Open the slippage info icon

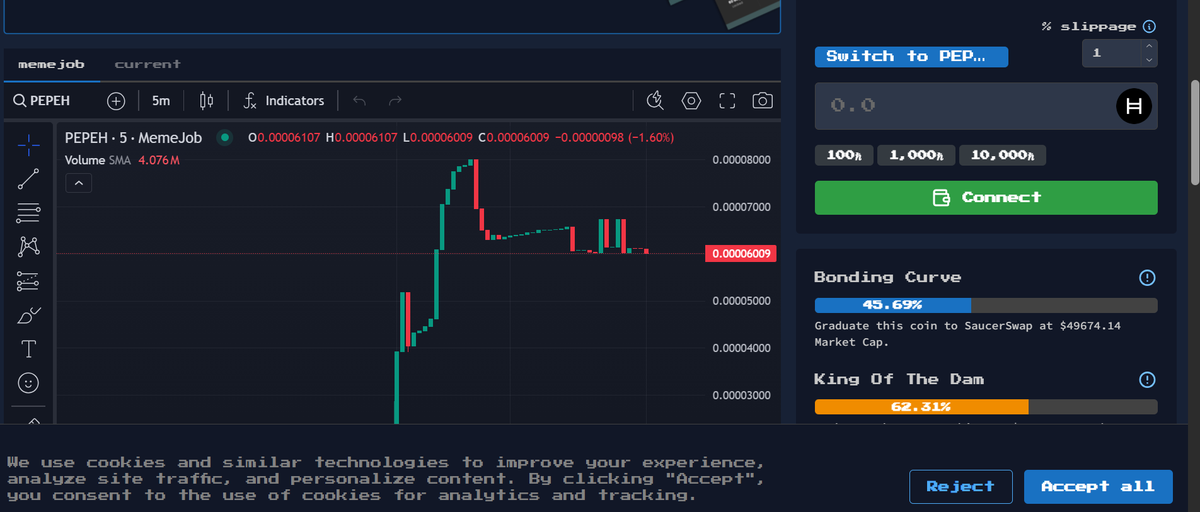[1149, 27]
